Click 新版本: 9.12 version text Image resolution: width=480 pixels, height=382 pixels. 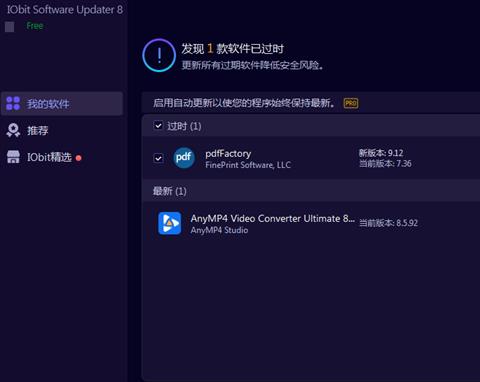click(x=381, y=153)
